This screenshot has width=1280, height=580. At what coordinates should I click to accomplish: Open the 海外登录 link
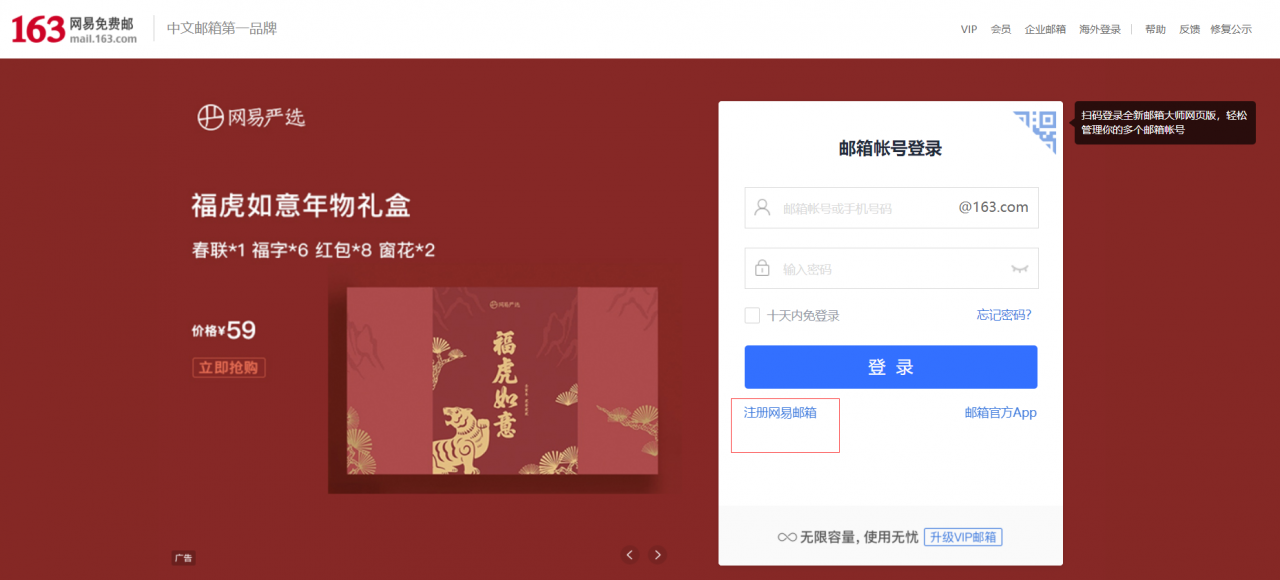[1100, 30]
